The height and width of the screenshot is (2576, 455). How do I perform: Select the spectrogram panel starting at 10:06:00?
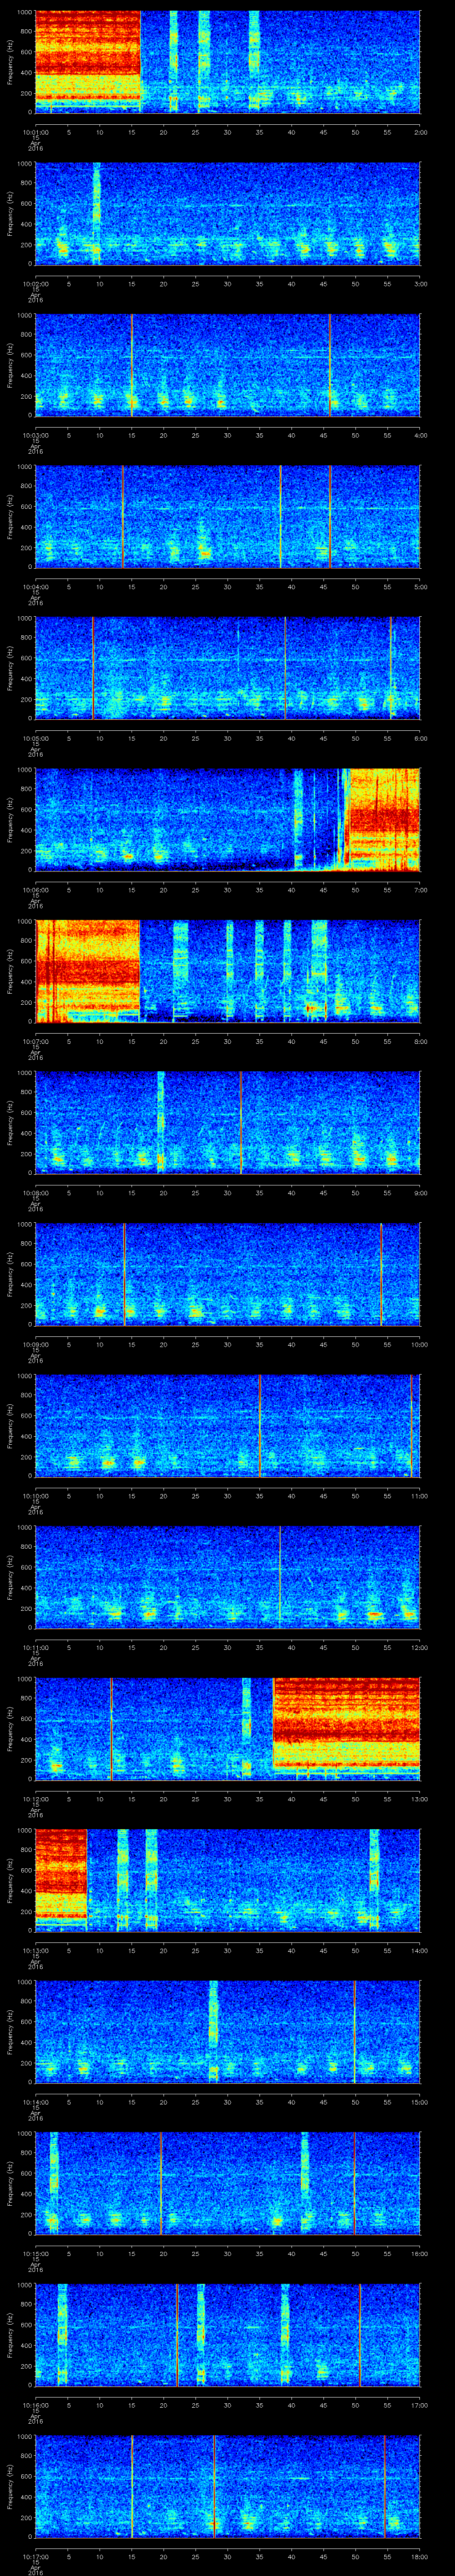(227, 820)
